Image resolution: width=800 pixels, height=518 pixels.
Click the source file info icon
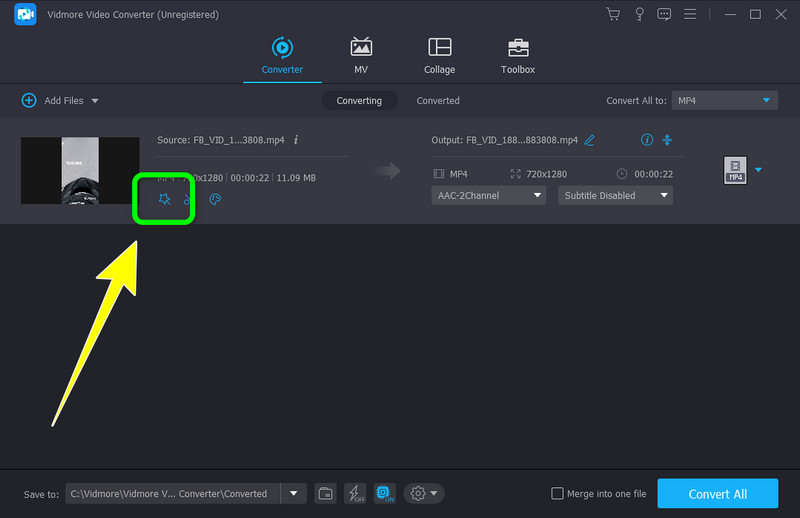point(296,139)
